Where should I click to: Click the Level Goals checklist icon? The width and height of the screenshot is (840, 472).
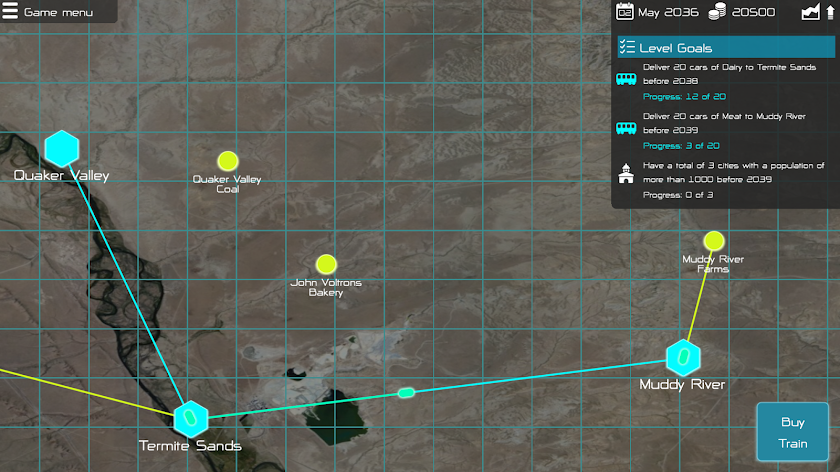[627, 47]
